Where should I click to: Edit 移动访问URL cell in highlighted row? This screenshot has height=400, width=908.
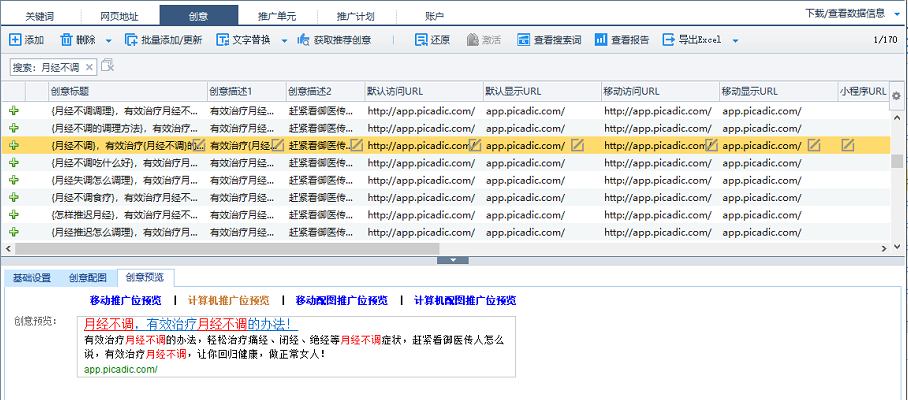(712, 145)
